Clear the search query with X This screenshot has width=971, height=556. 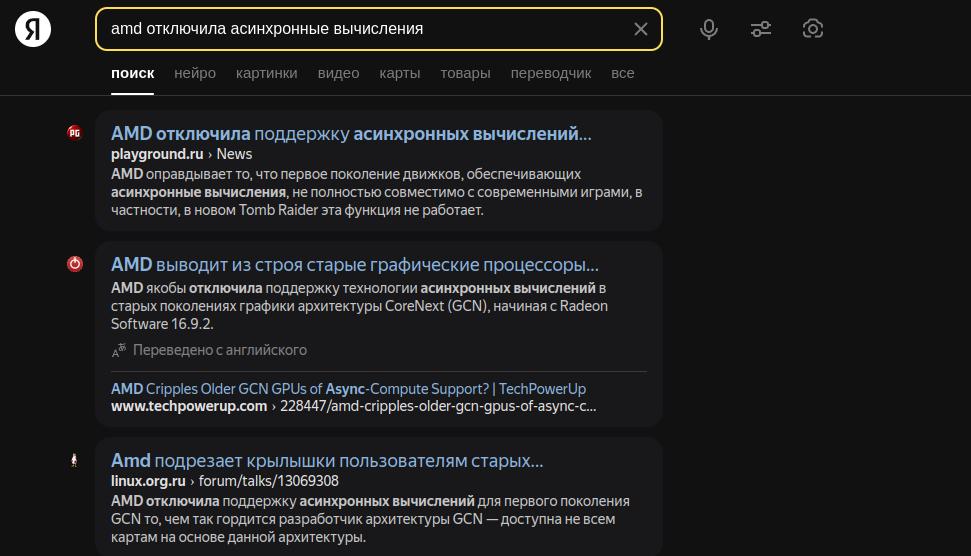(x=641, y=29)
